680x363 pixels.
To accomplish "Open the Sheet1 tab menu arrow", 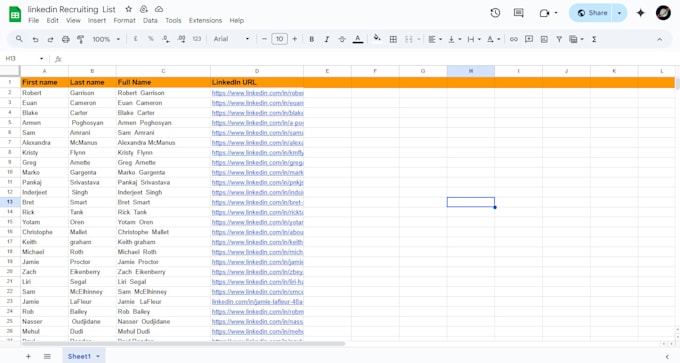I will point(98,356).
